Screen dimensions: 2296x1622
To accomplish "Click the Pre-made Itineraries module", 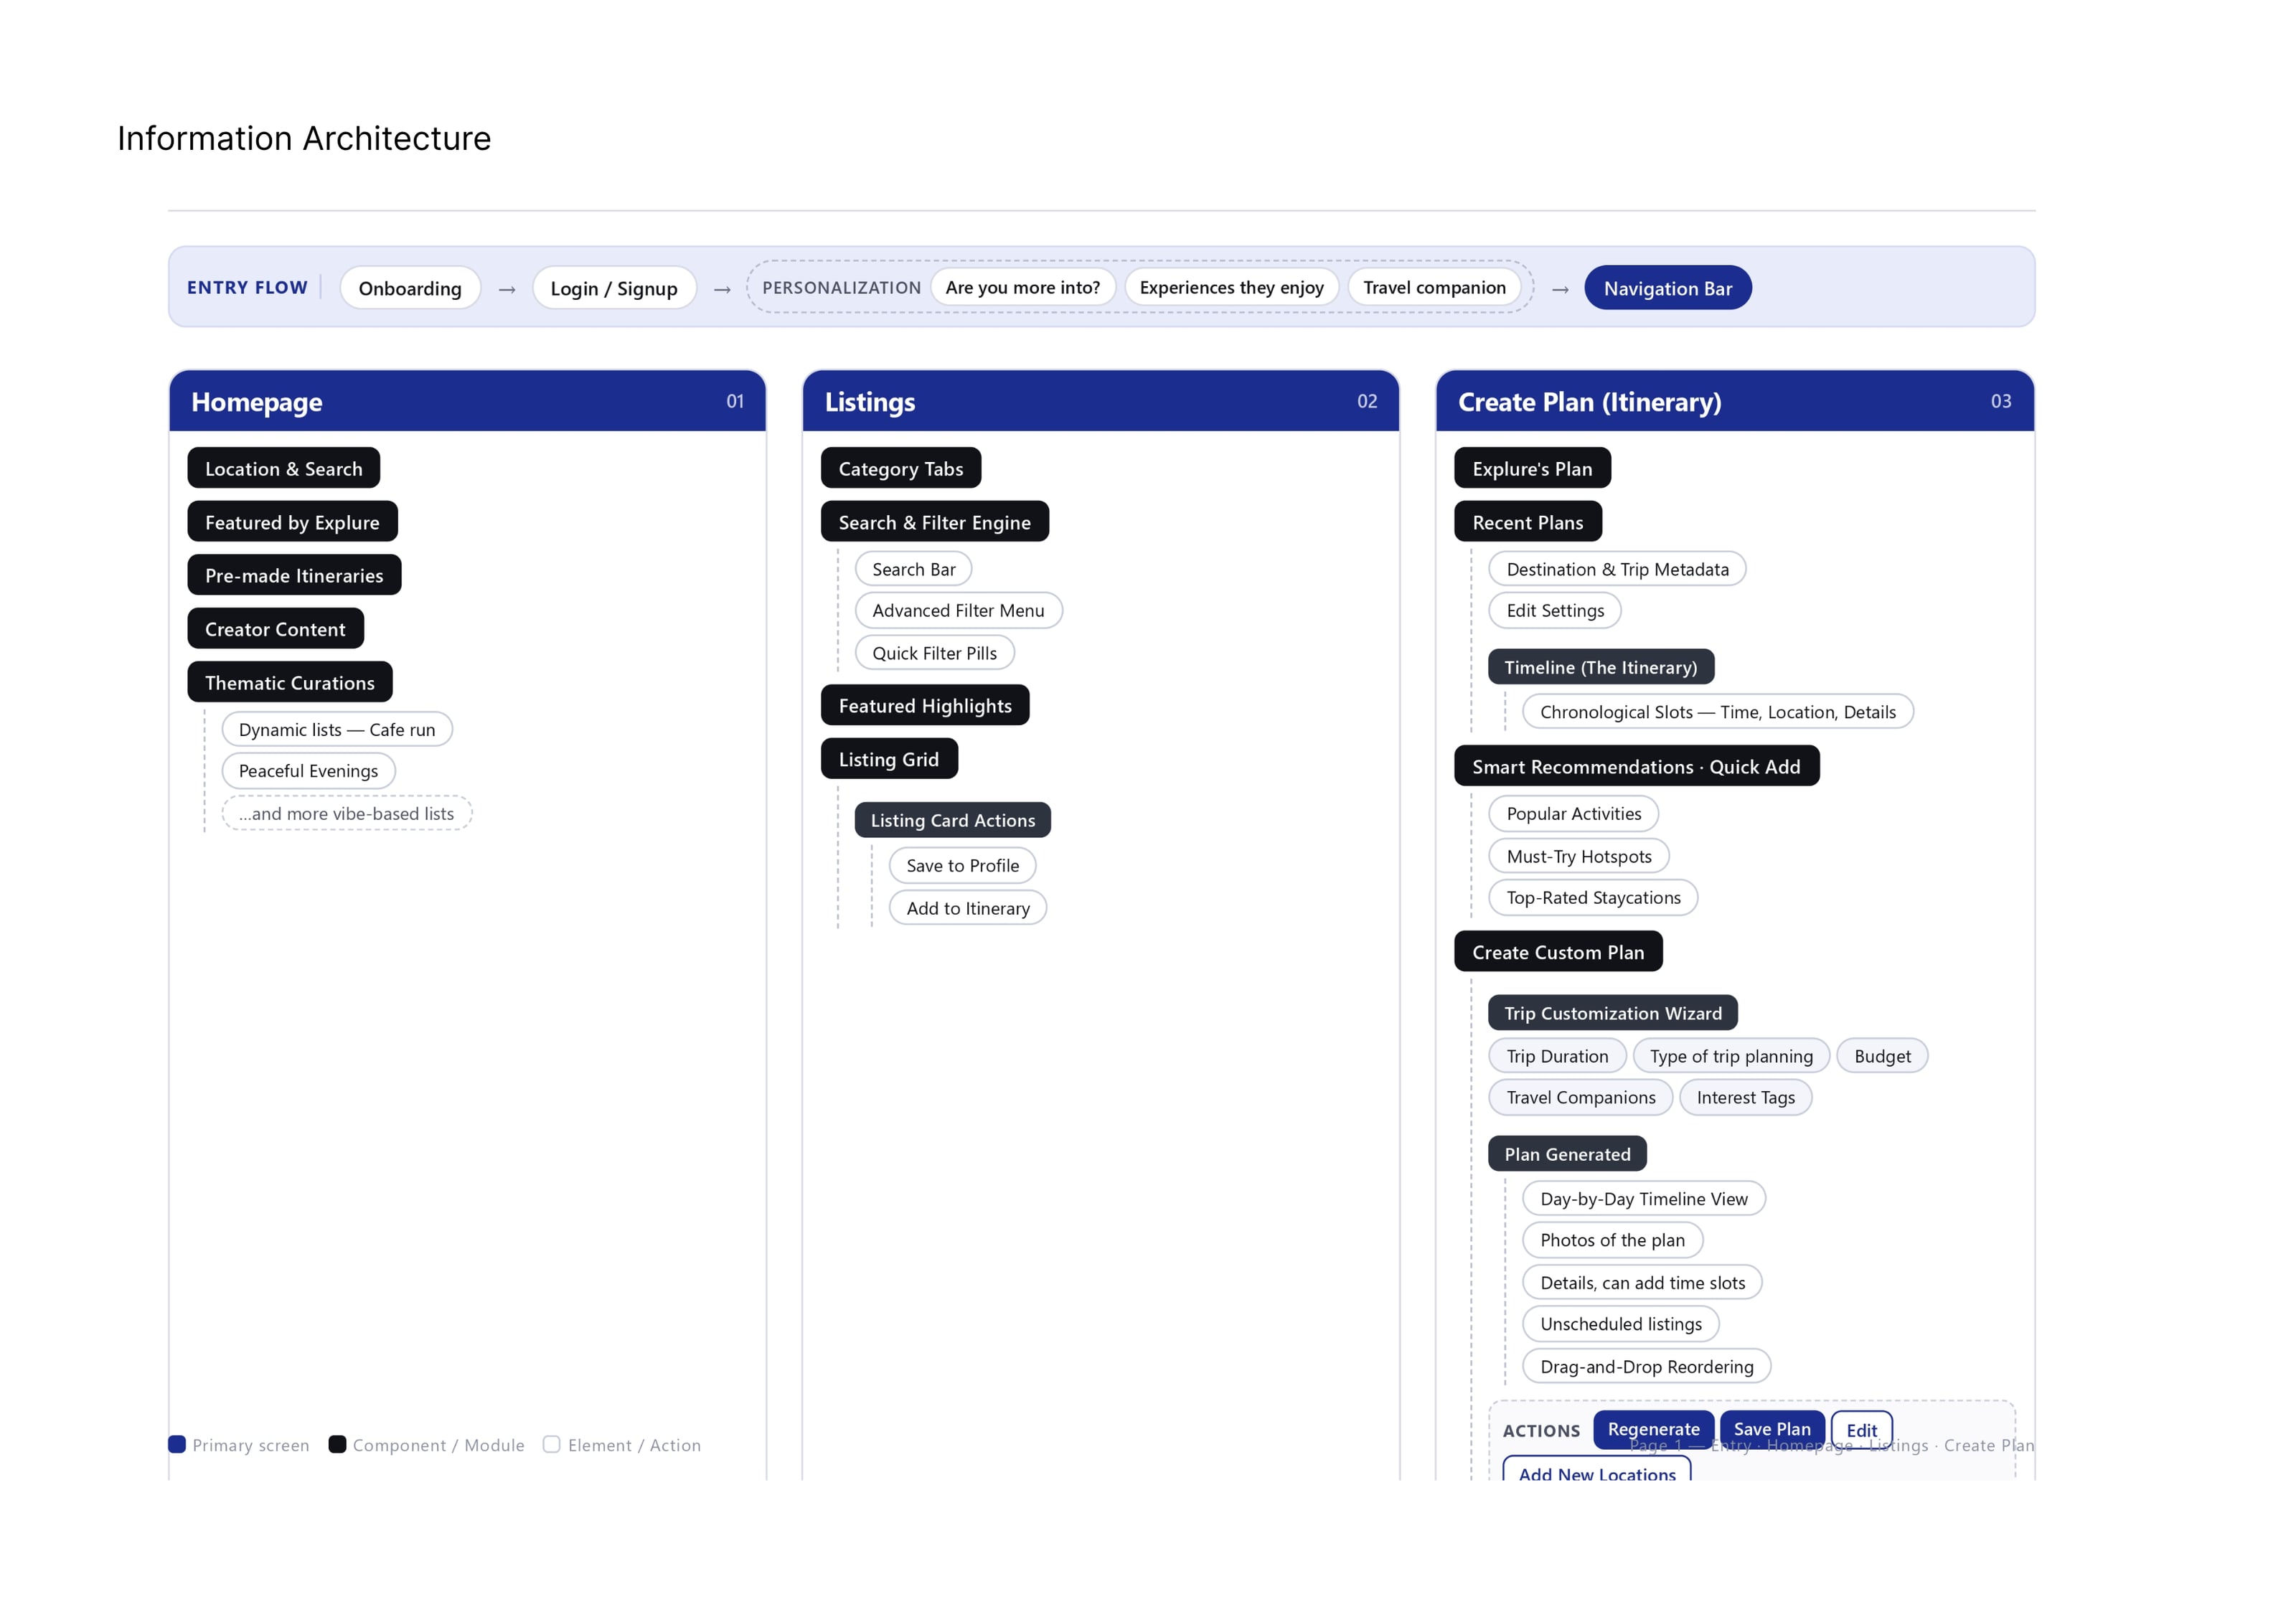I will coord(294,575).
